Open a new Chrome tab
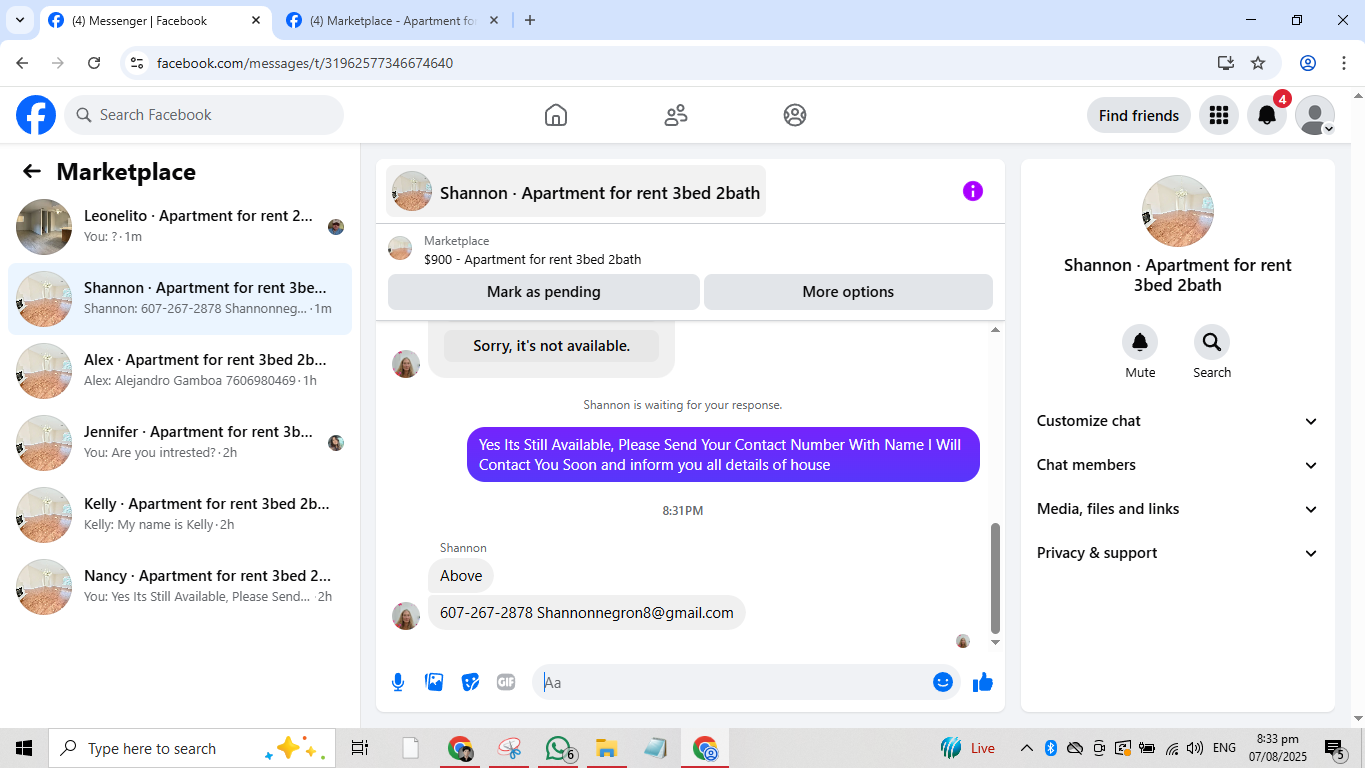1365x768 pixels. coord(530,20)
